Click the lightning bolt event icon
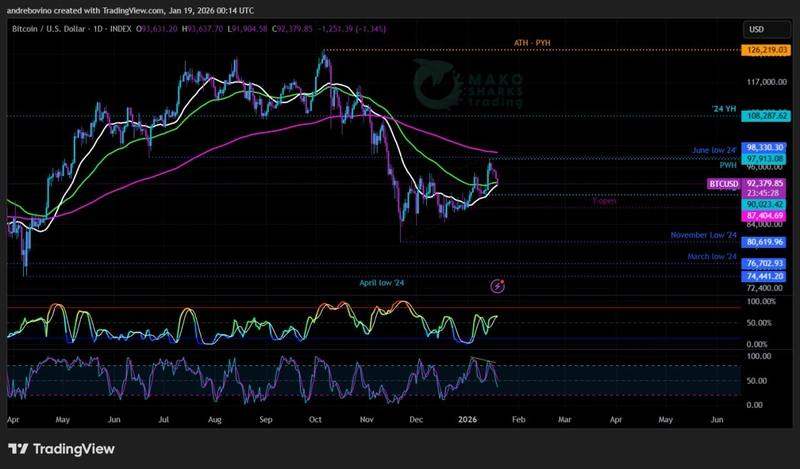 tap(498, 286)
